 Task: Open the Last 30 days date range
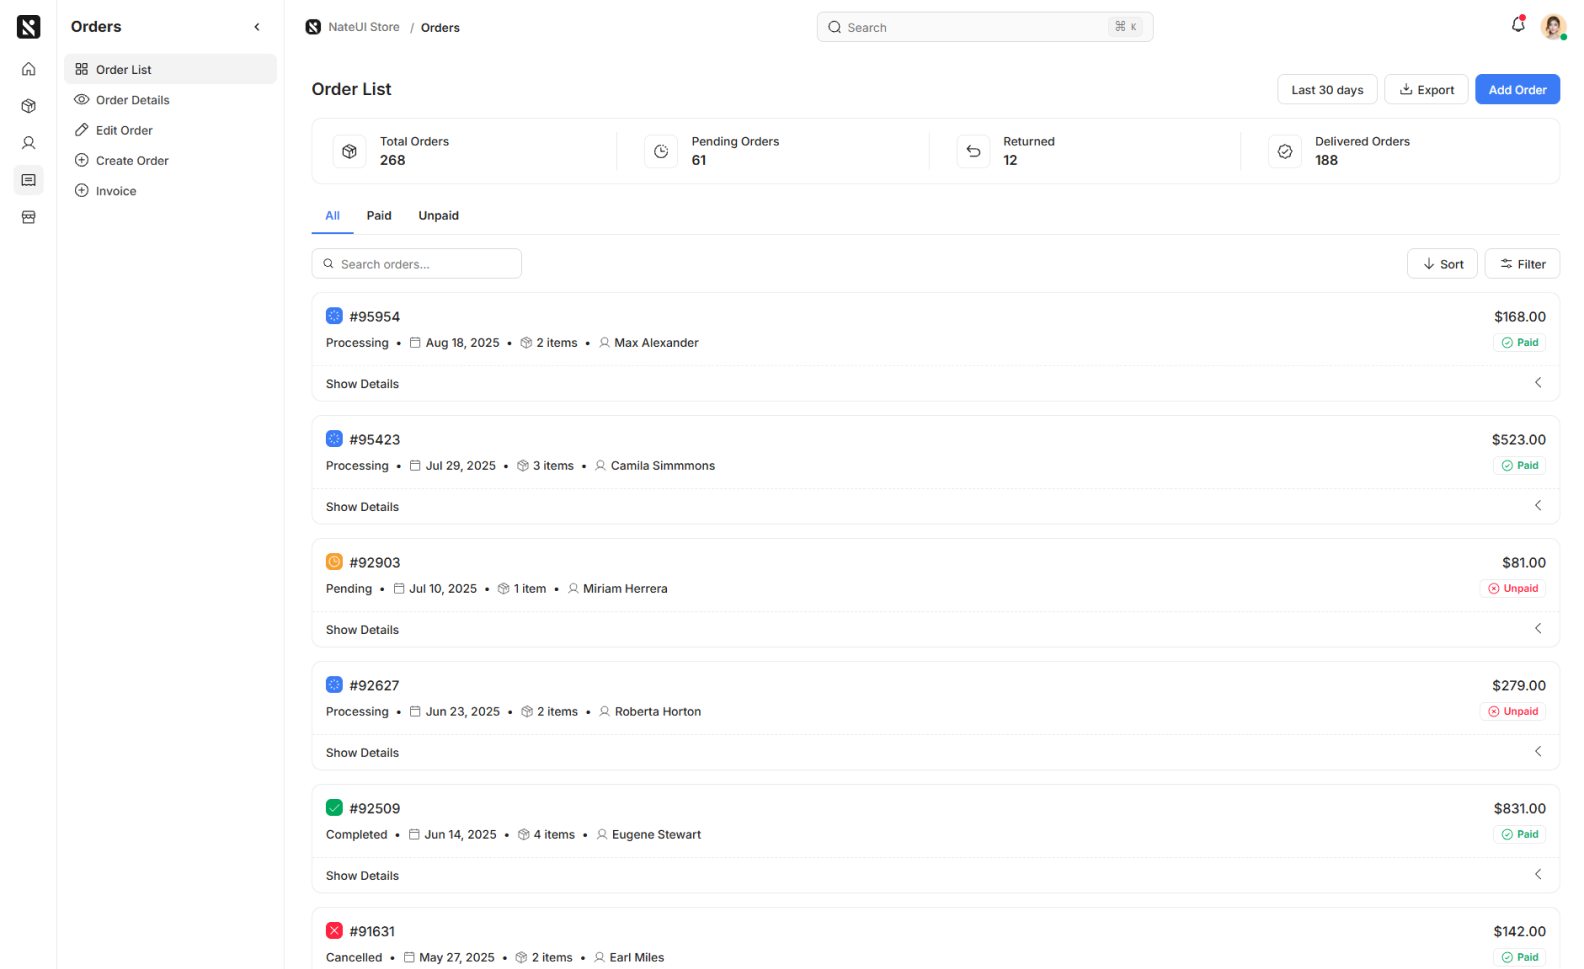click(x=1327, y=90)
